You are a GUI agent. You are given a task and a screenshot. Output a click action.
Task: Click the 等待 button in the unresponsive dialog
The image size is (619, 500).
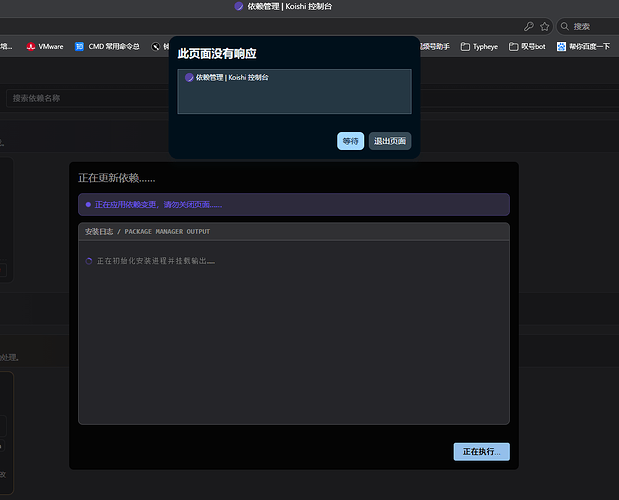click(x=350, y=141)
